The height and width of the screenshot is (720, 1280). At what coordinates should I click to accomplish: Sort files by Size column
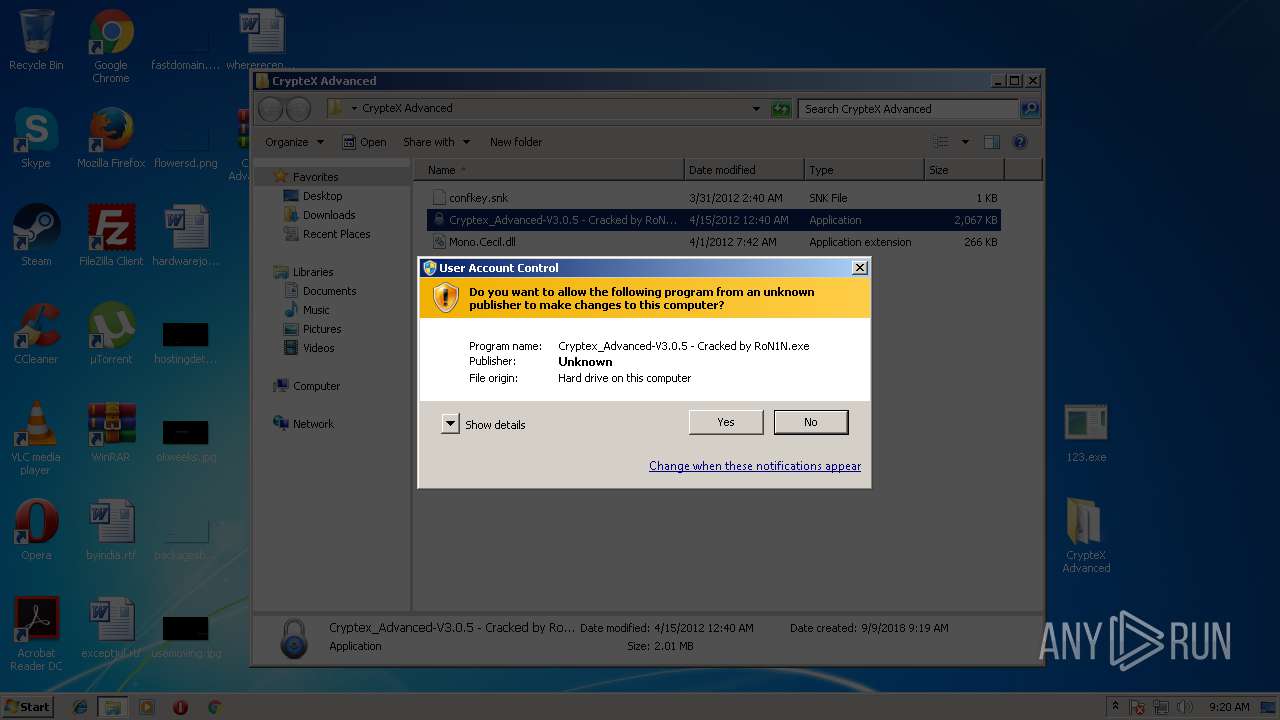pyautogui.click(x=965, y=170)
